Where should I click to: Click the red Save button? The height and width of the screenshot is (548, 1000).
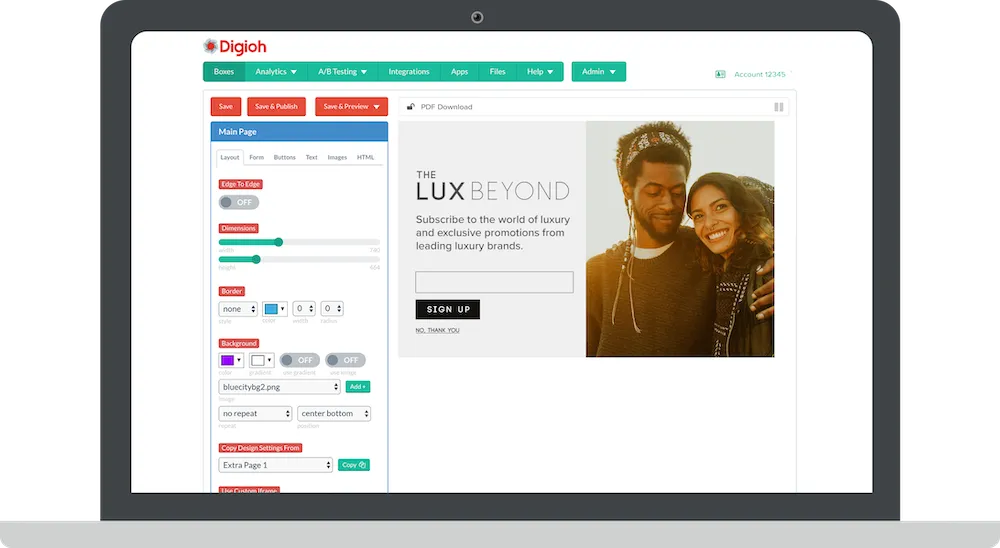coord(226,107)
